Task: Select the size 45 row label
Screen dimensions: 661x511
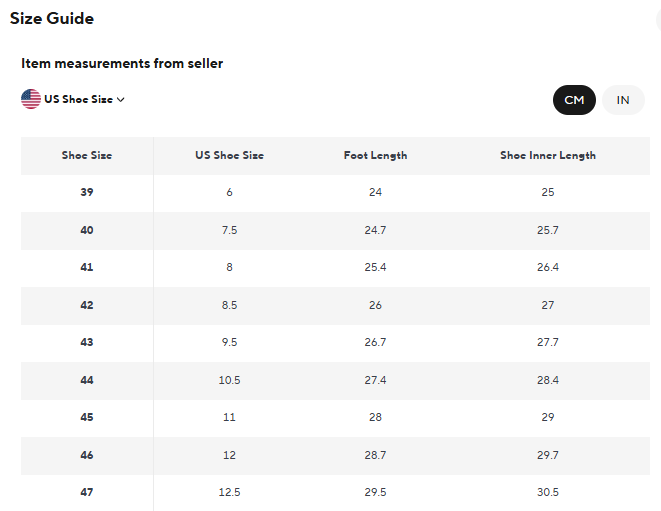Action: [x=87, y=417]
